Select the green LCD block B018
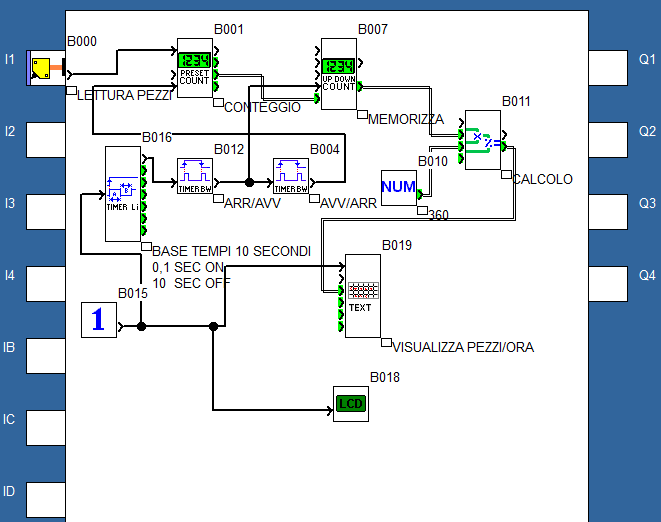Image resolution: width=661 pixels, height=522 pixels. 350,404
